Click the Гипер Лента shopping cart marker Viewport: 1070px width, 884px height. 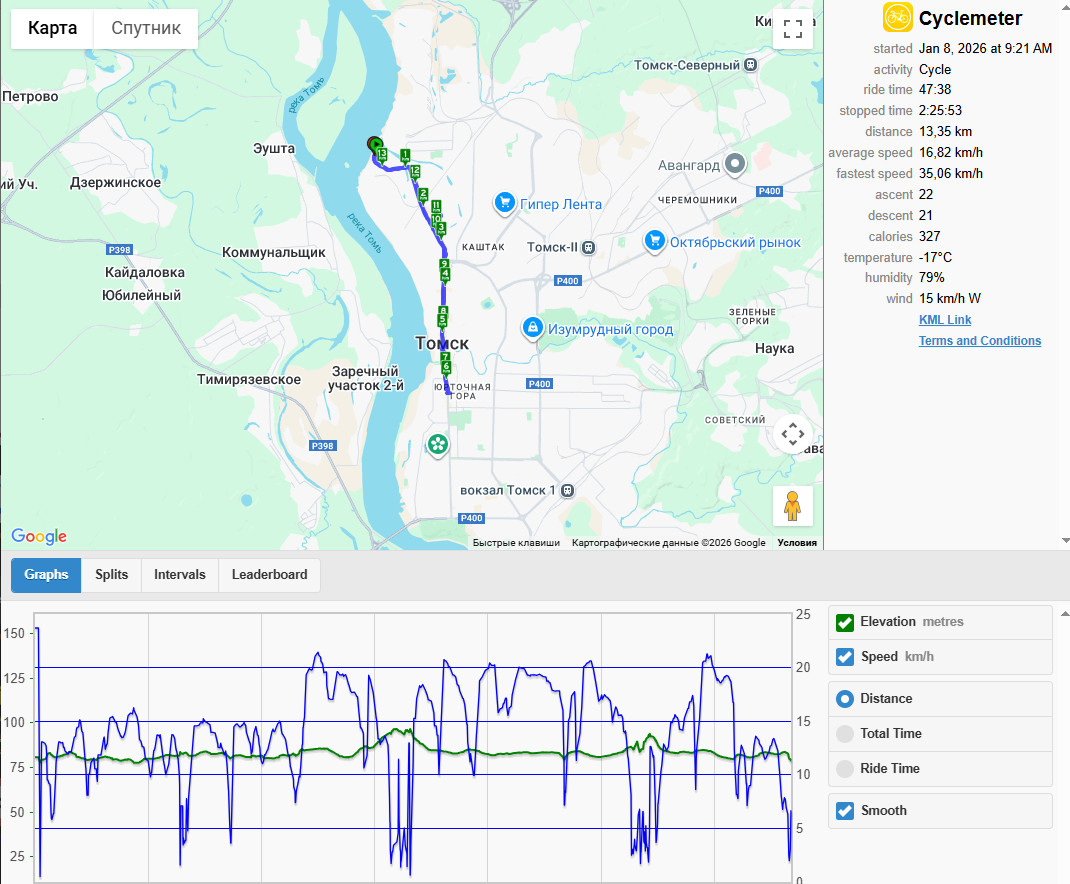[504, 203]
